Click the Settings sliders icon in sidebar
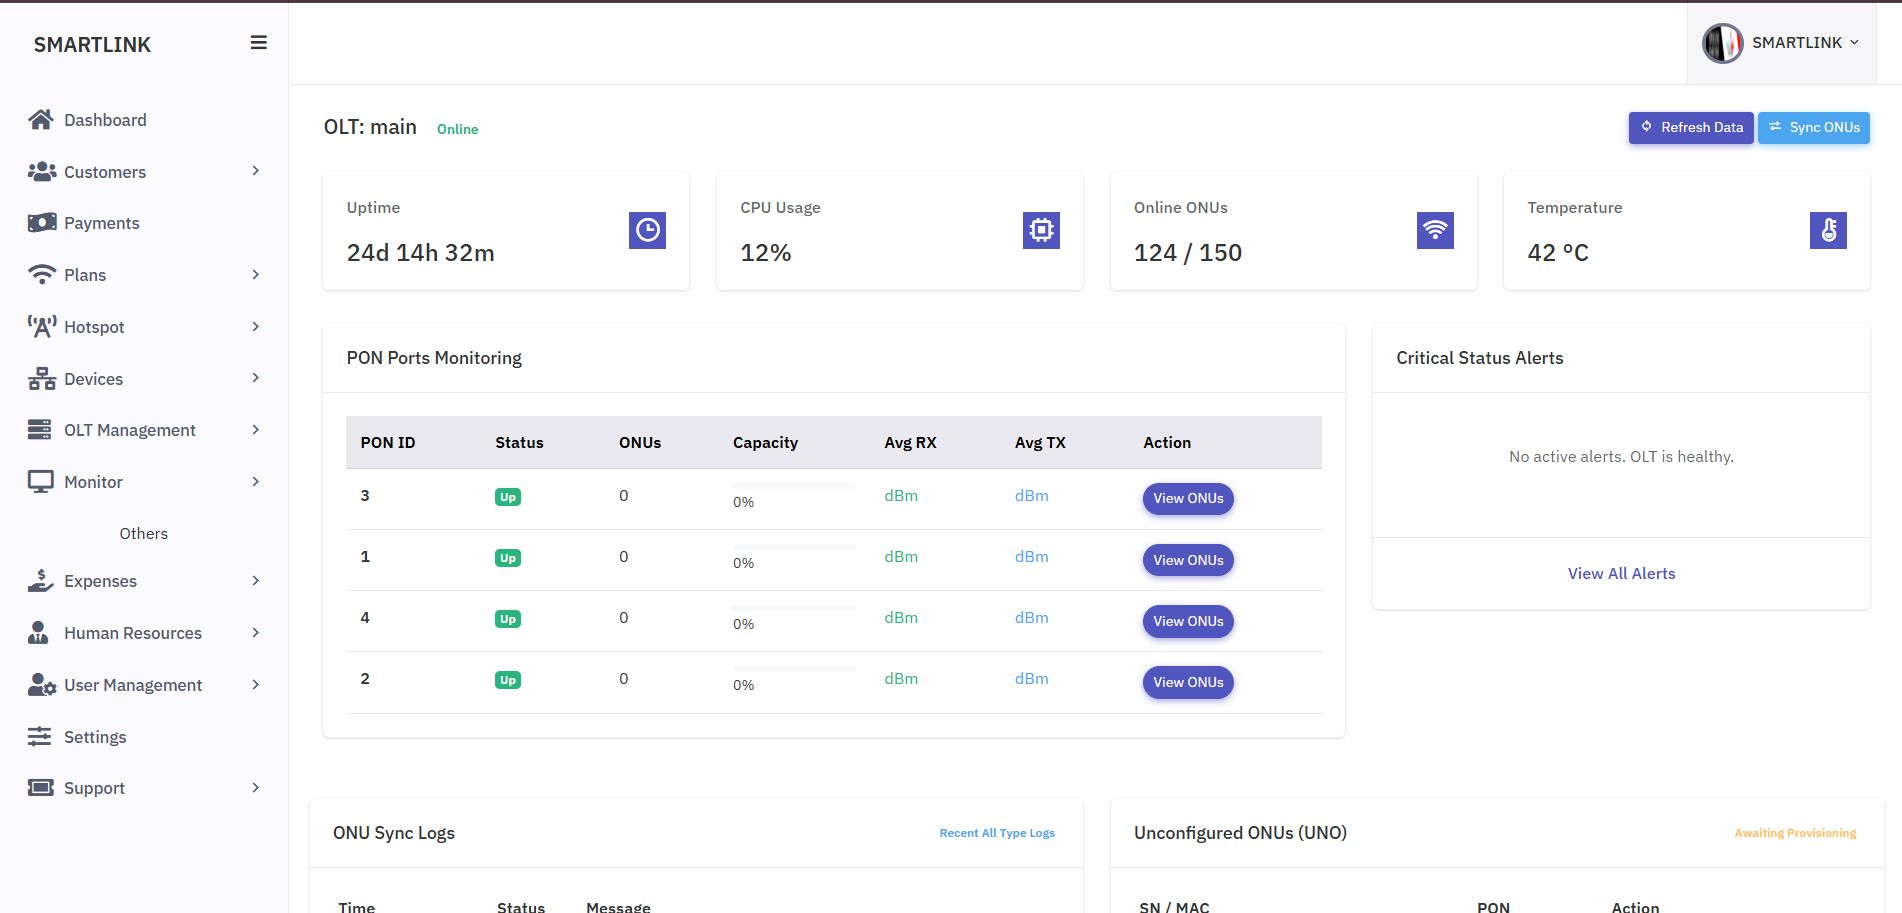 pos(39,737)
